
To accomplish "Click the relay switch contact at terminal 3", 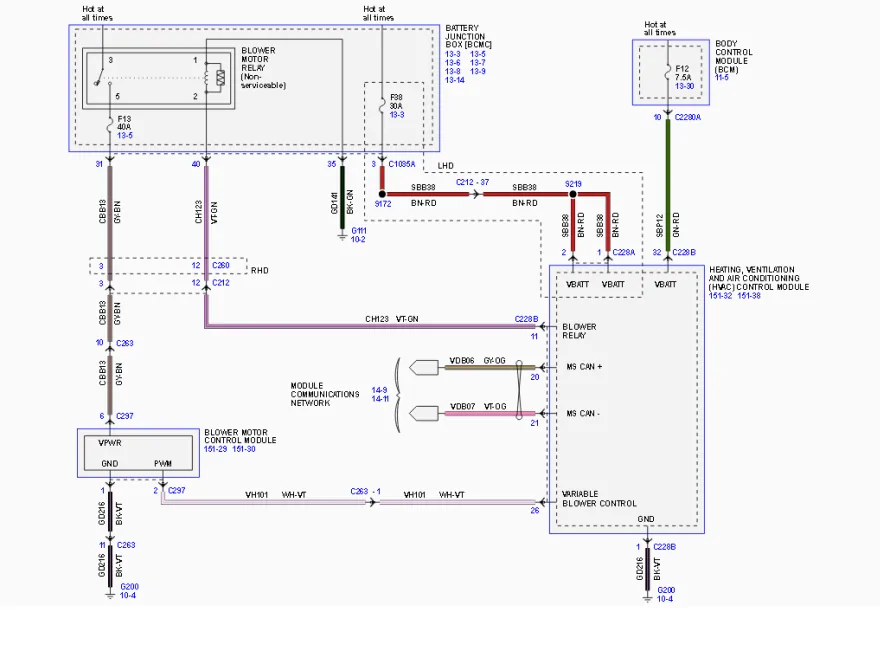I will tap(100, 77).
